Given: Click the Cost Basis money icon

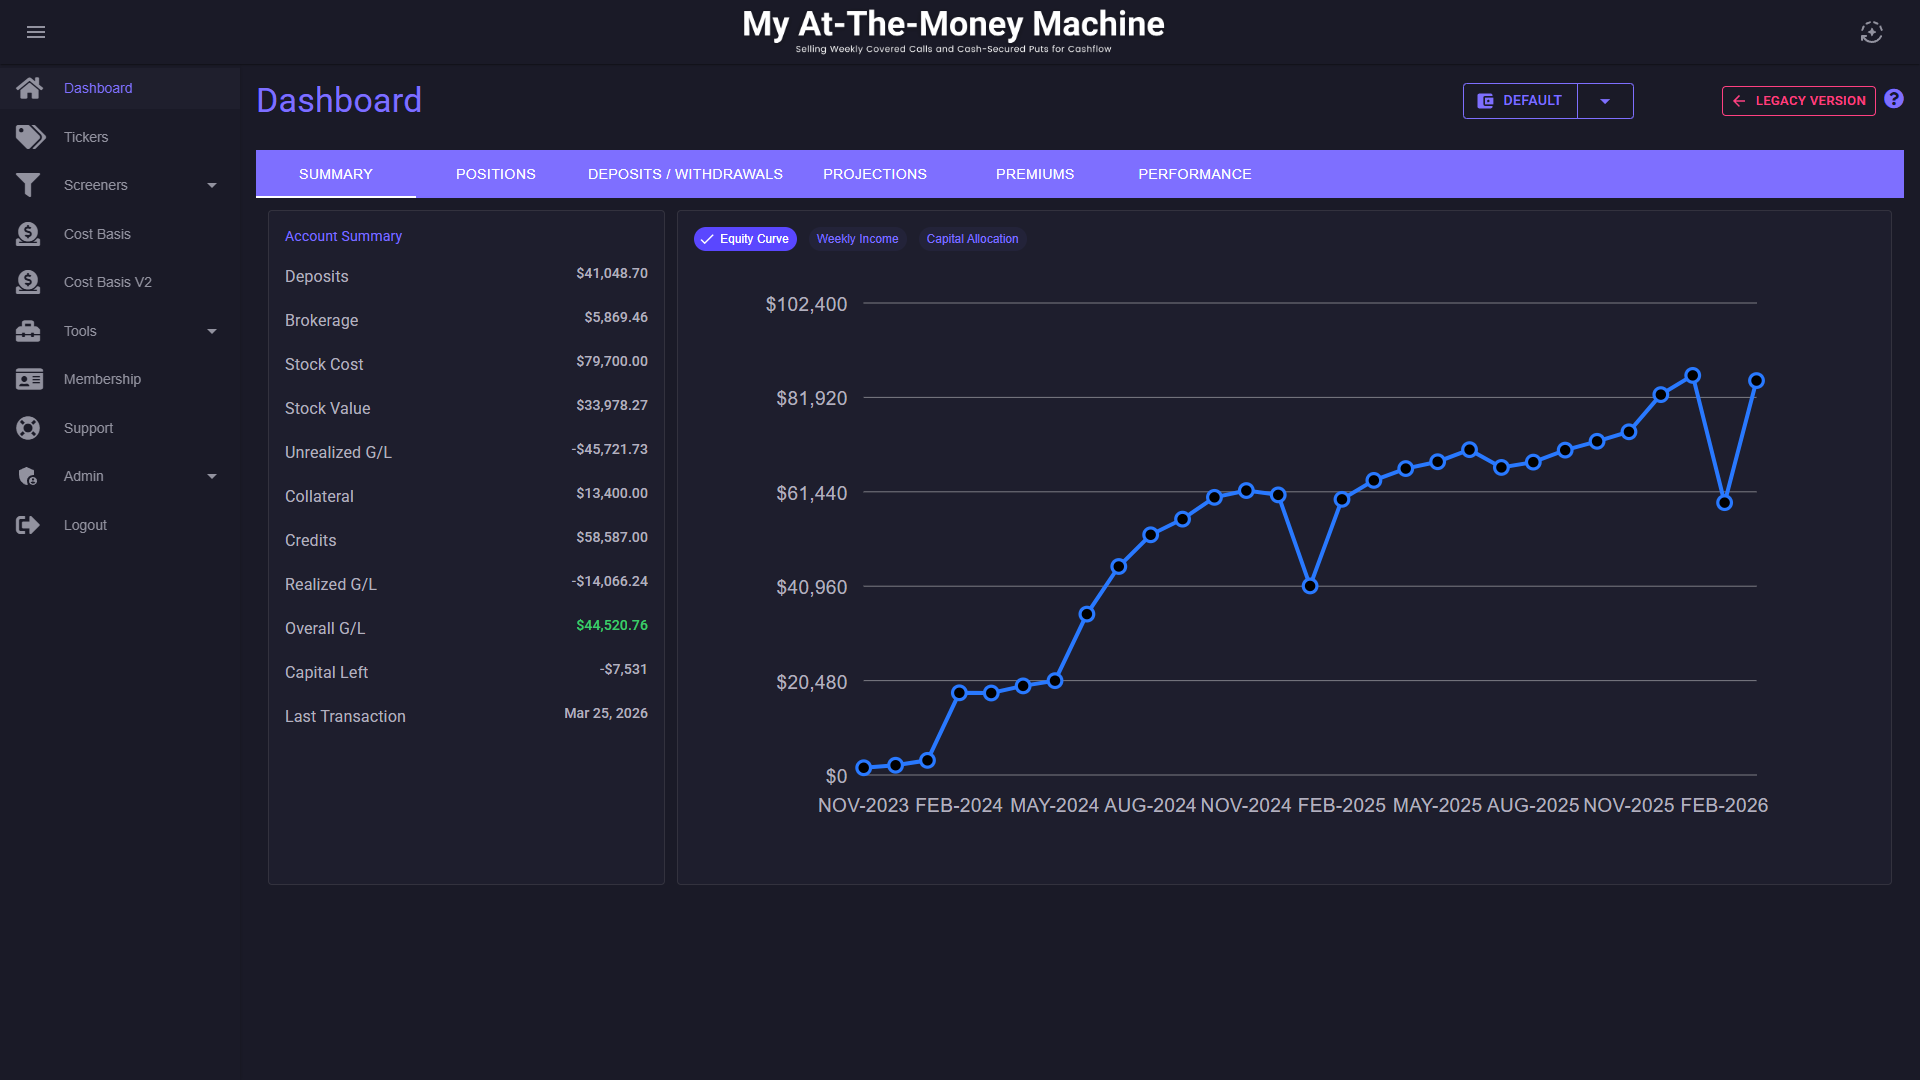Looking at the screenshot, I should (x=28, y=234).
